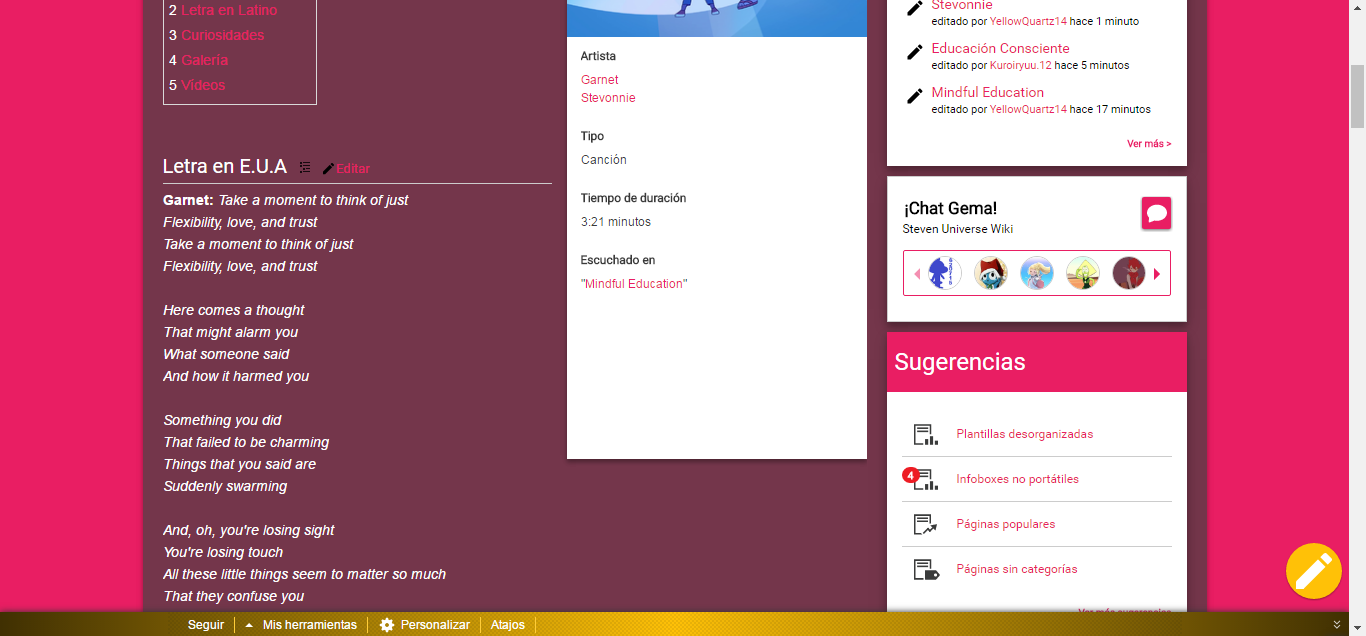Click the right arrow of the chat avatars
This screenshot has height=636, width=1366.
click(1157, 274)
